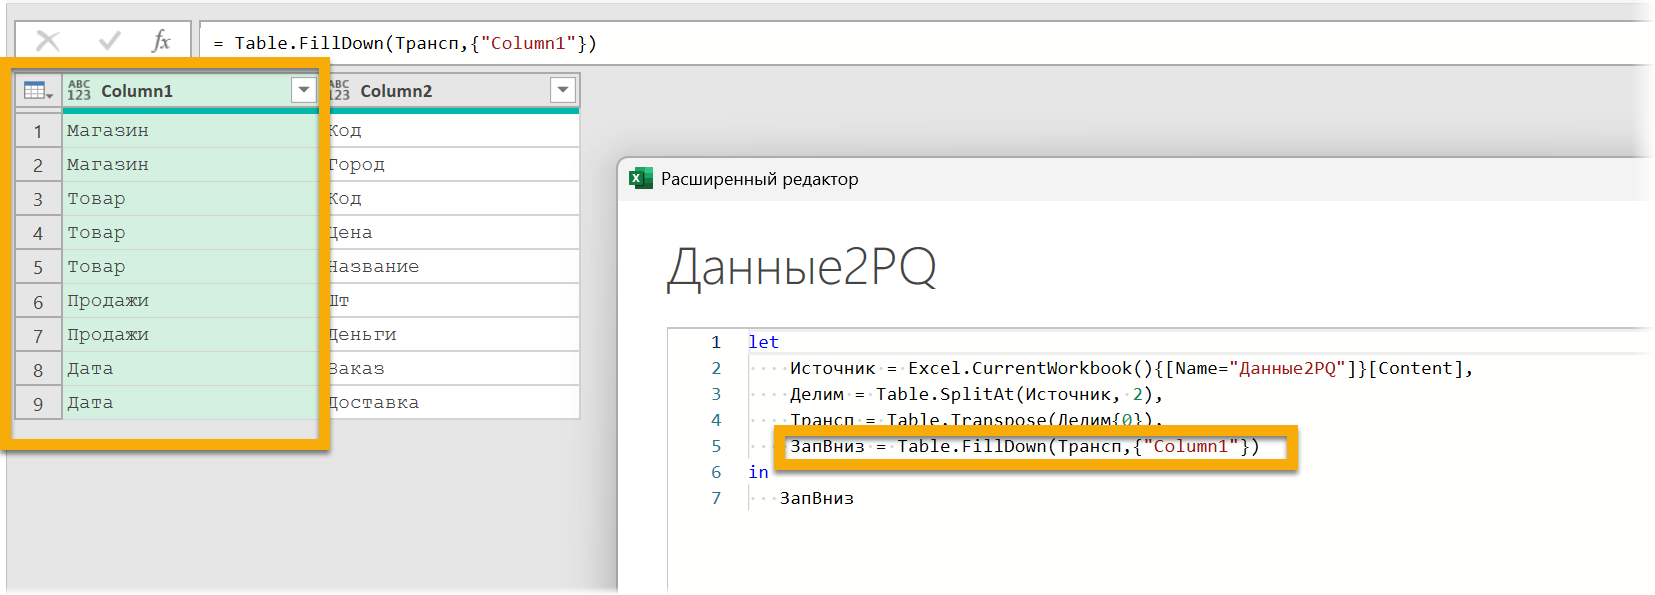Click the ЗапВниз Table.FillDown code line

pos(1024,446)
